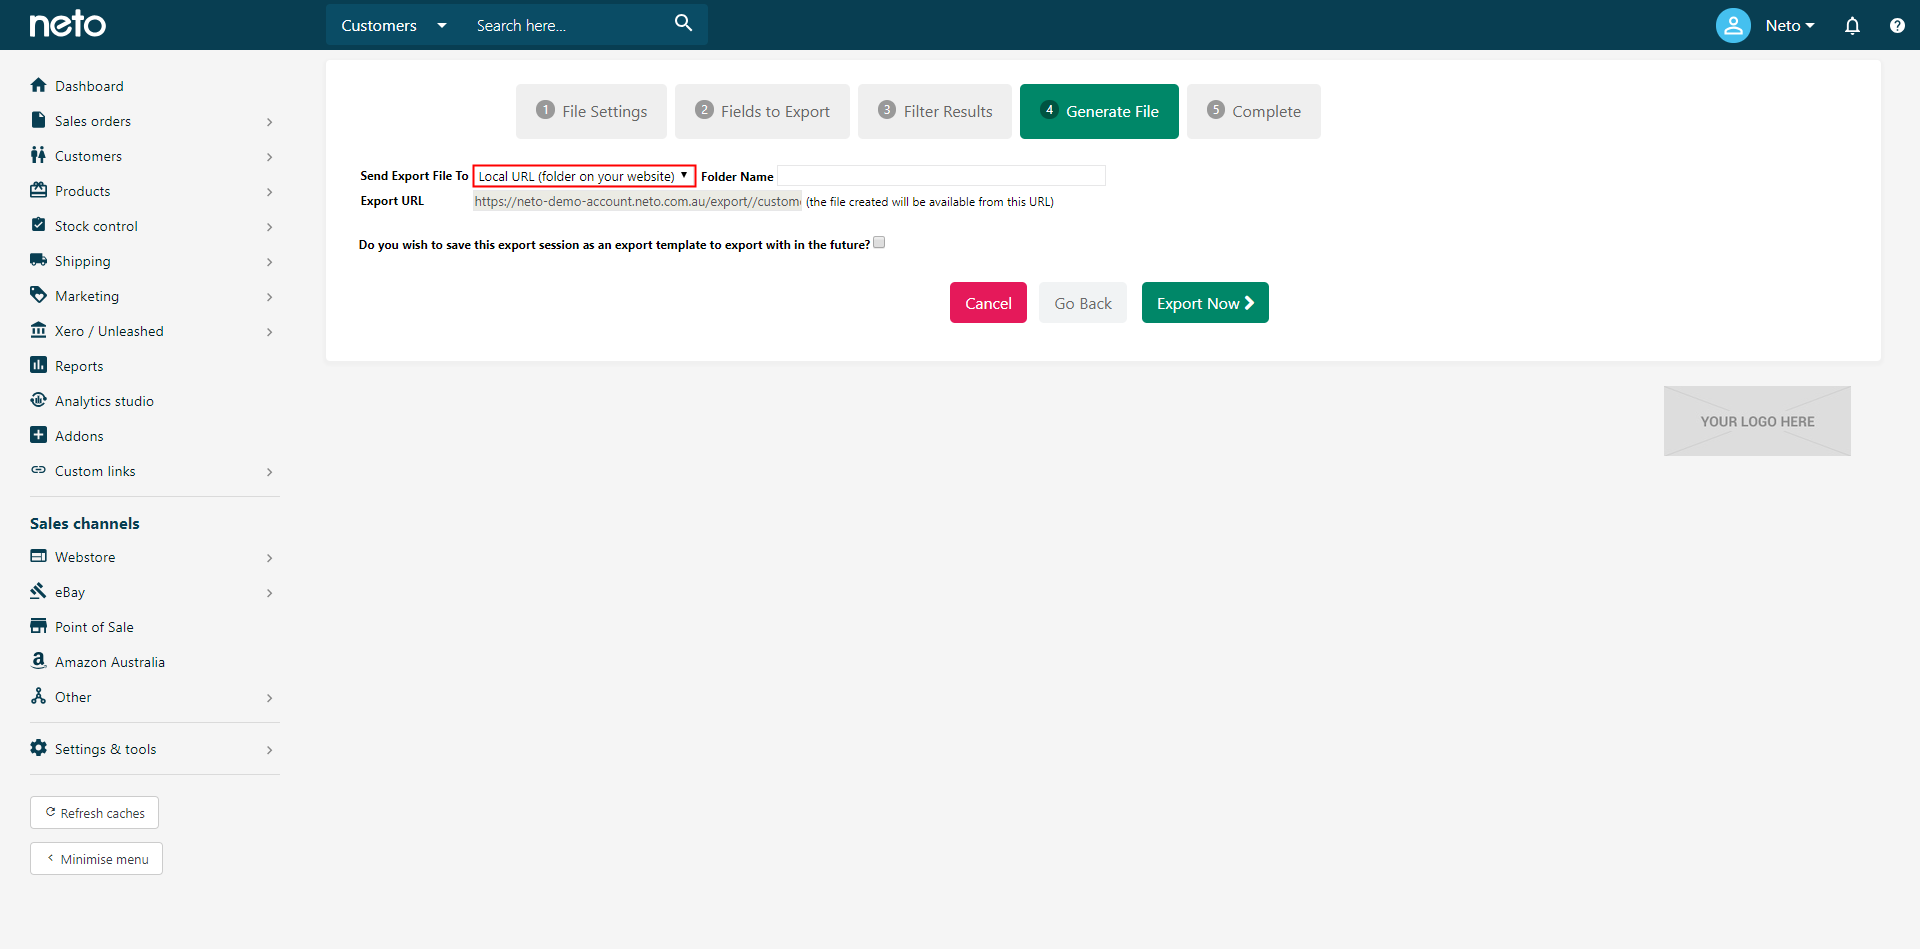Image resolution: width=1920 pixels, height=949 pixels.
Task: Click the Sales orders document icon
Action: 39,120
